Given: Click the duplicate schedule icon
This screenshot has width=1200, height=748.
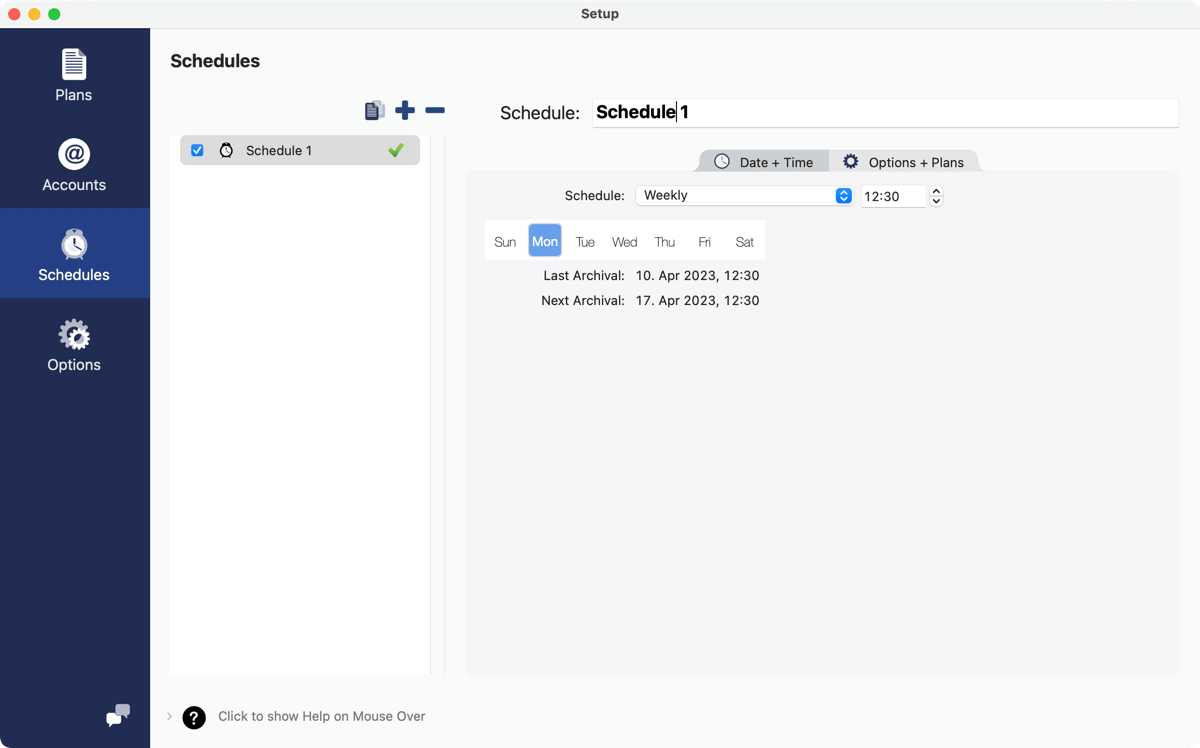Looking at the screenshot, I should point(375,110).
